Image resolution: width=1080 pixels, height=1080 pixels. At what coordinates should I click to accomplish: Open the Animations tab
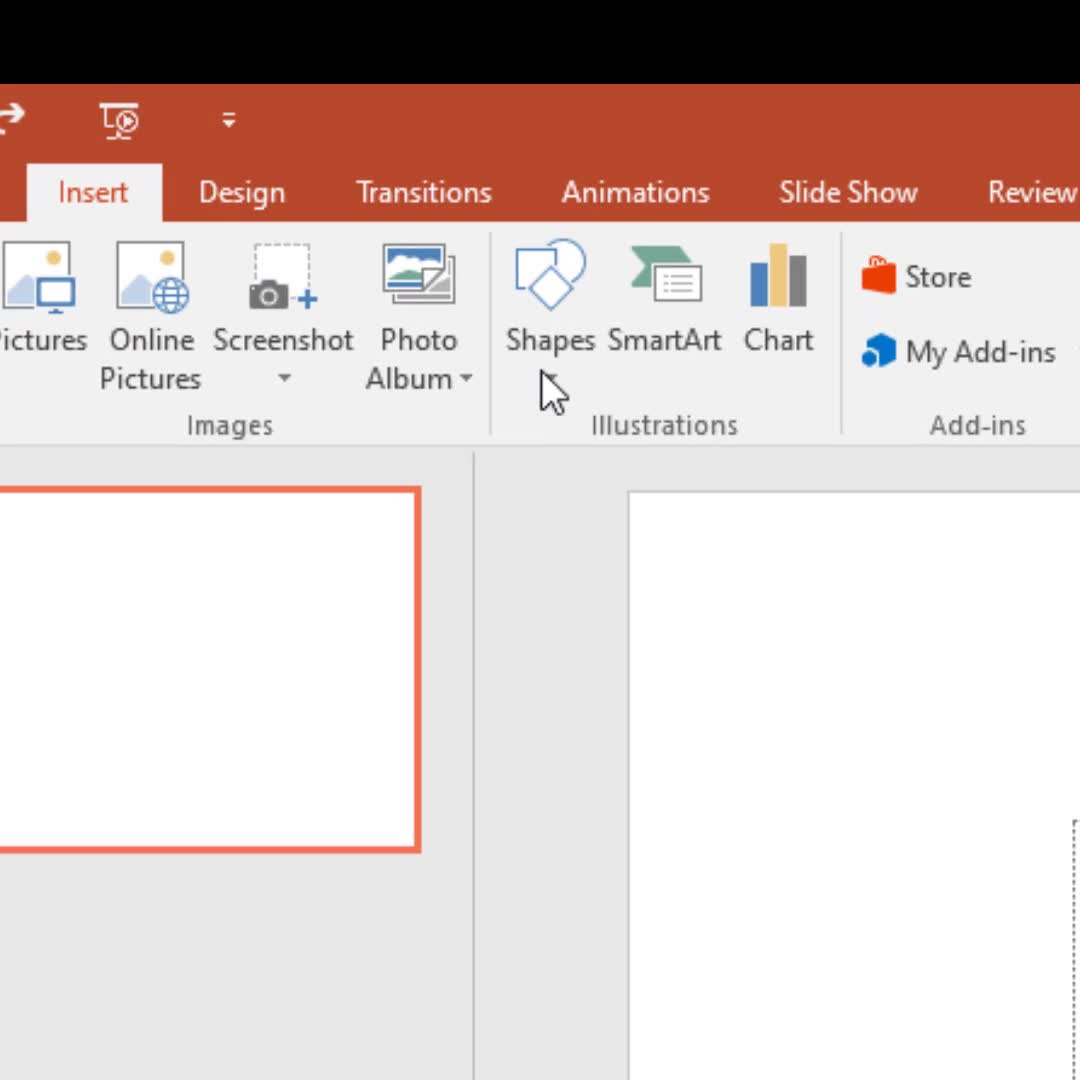pyautogui.click(x=635, y=193)
